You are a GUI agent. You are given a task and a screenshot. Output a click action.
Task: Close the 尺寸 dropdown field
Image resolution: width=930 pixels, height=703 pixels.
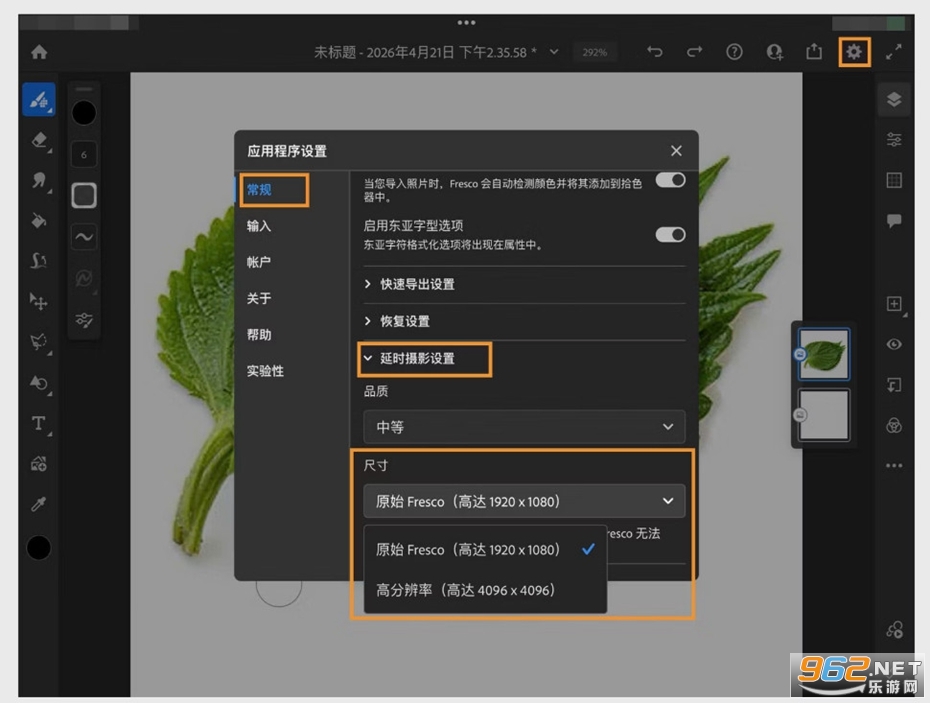pos(524,501)
